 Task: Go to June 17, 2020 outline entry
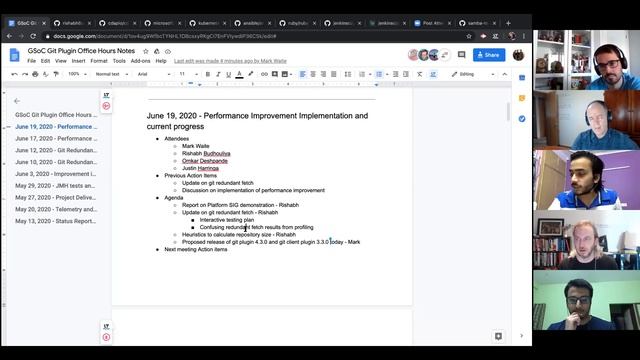pyautogui.click(x=56, y=138)
